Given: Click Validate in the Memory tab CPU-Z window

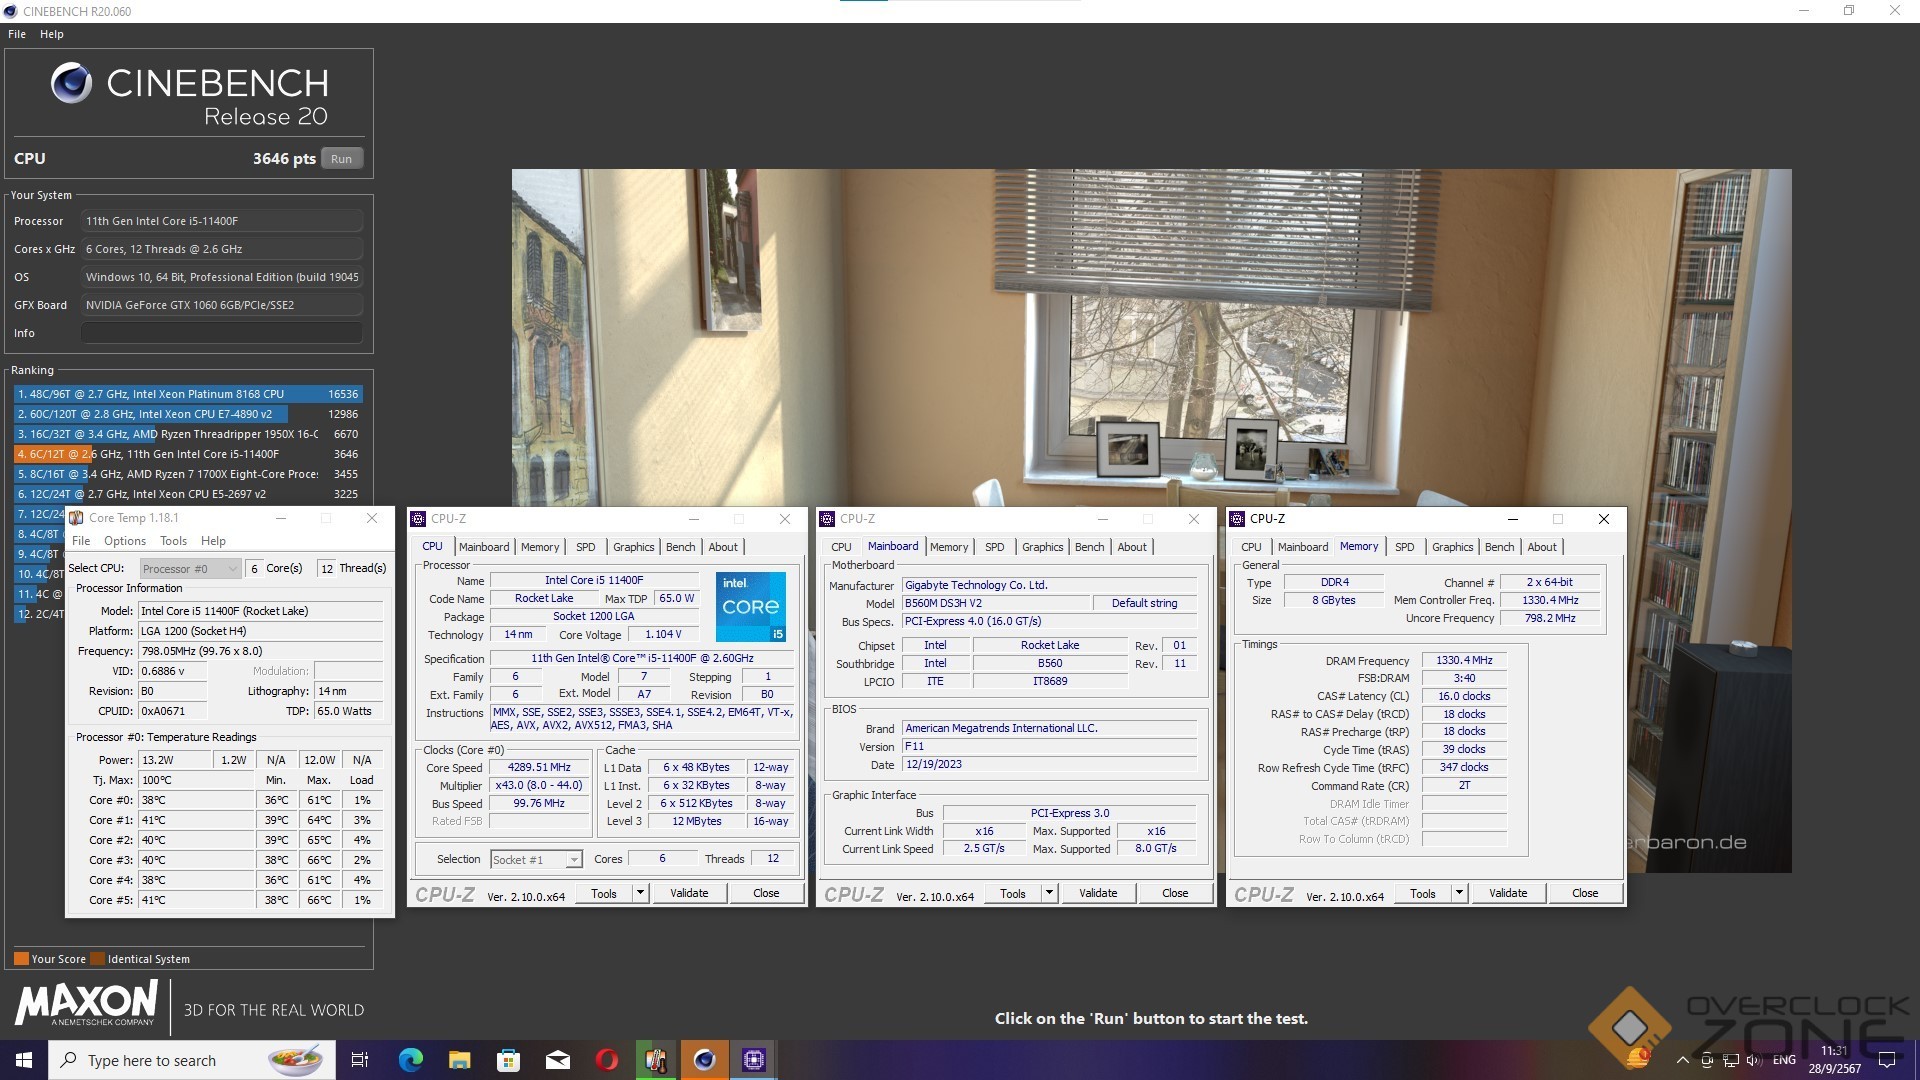Looking at the screenshot, I should coord(1507,893).
